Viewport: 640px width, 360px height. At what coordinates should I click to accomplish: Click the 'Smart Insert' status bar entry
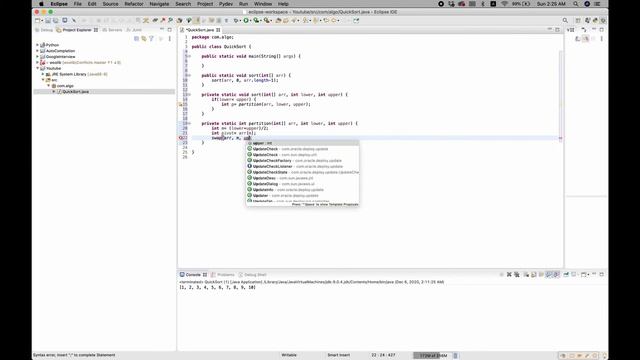point(338,355)
